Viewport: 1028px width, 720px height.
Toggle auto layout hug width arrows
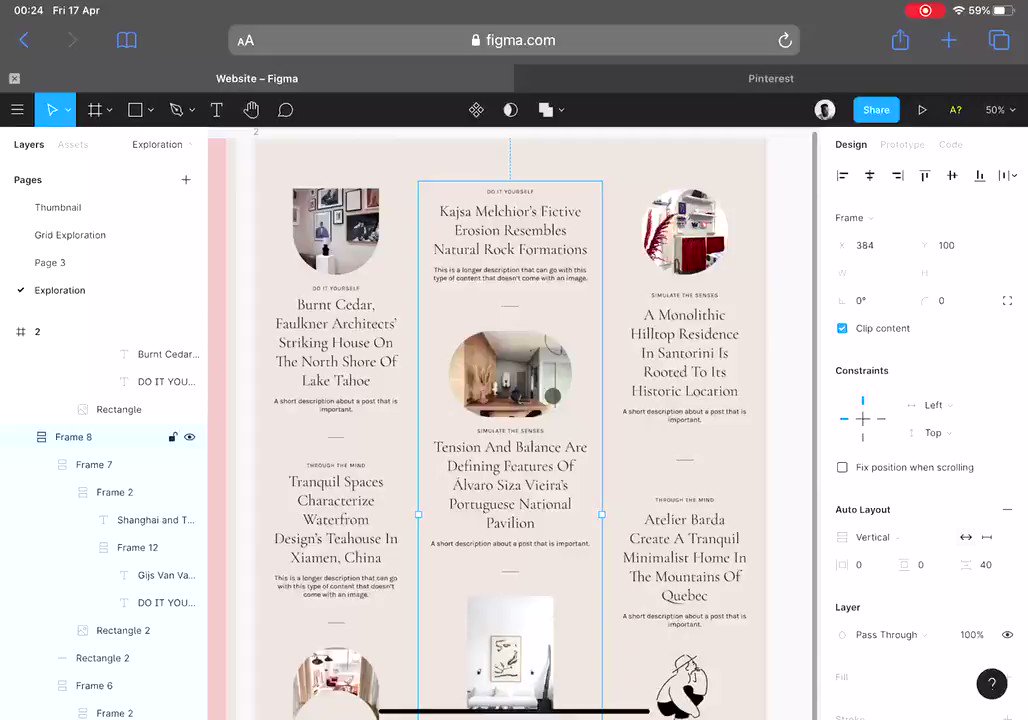click(x=966, y=537)
